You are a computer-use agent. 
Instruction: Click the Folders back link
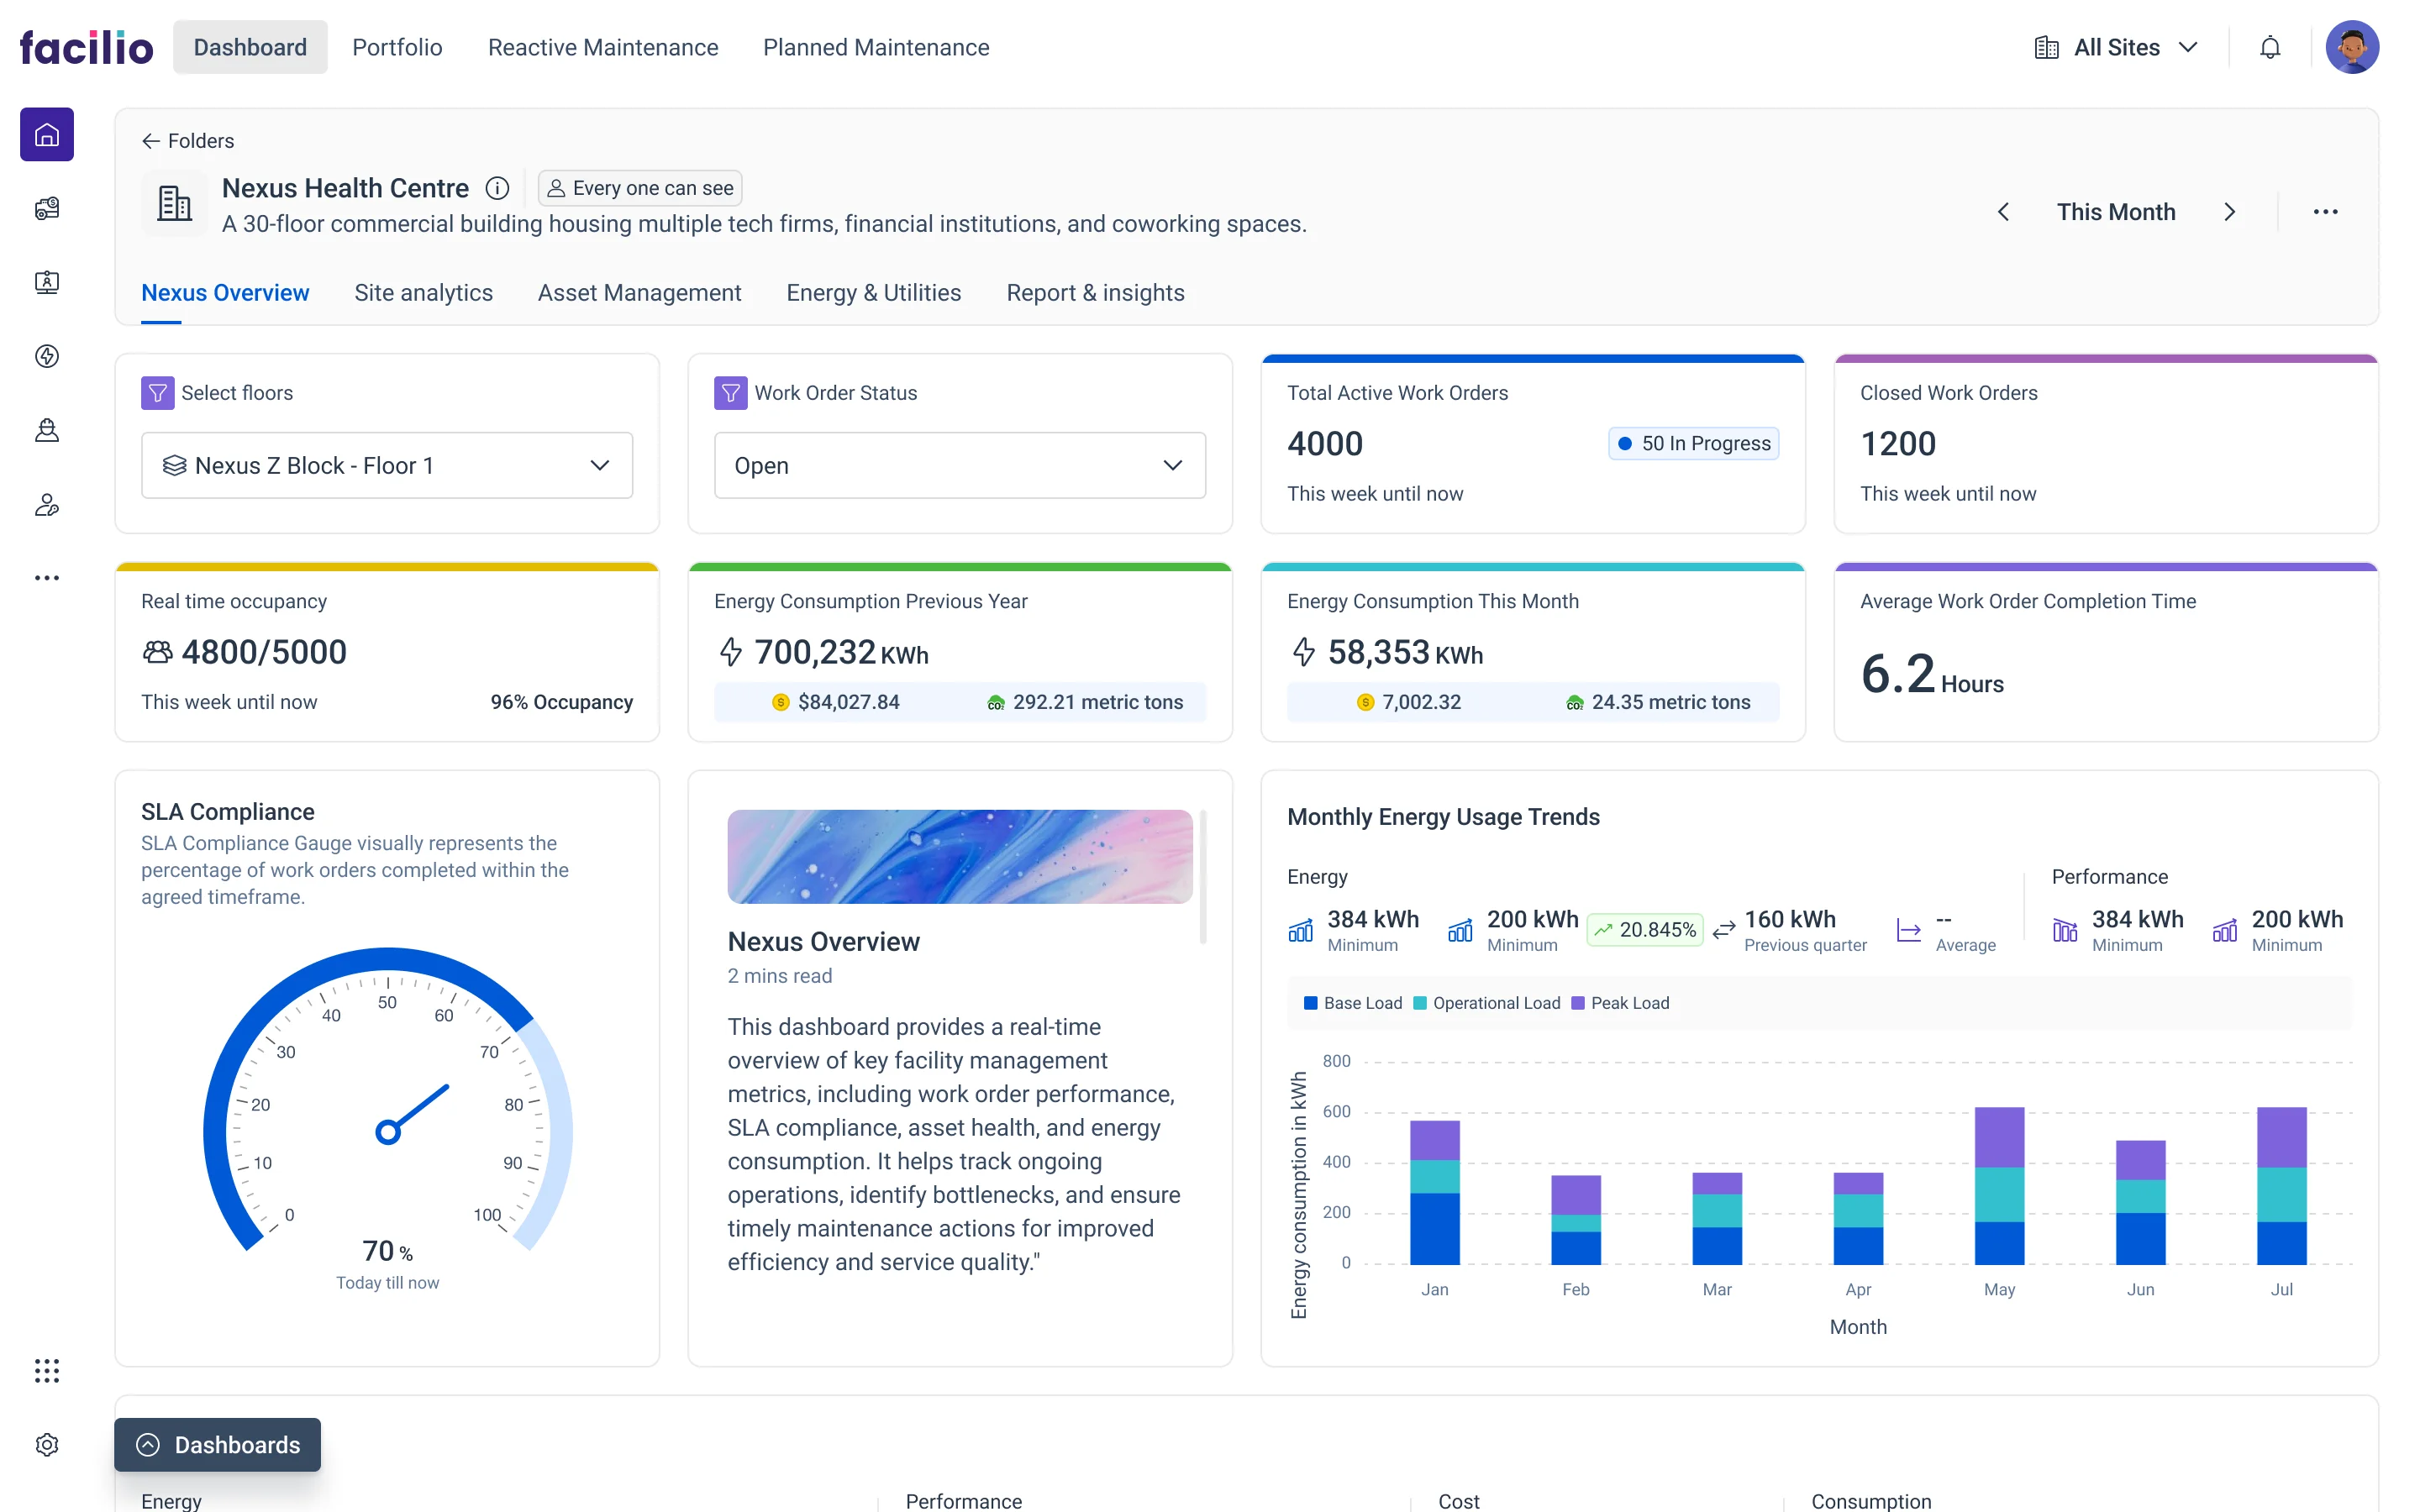[x=187, y=140]
